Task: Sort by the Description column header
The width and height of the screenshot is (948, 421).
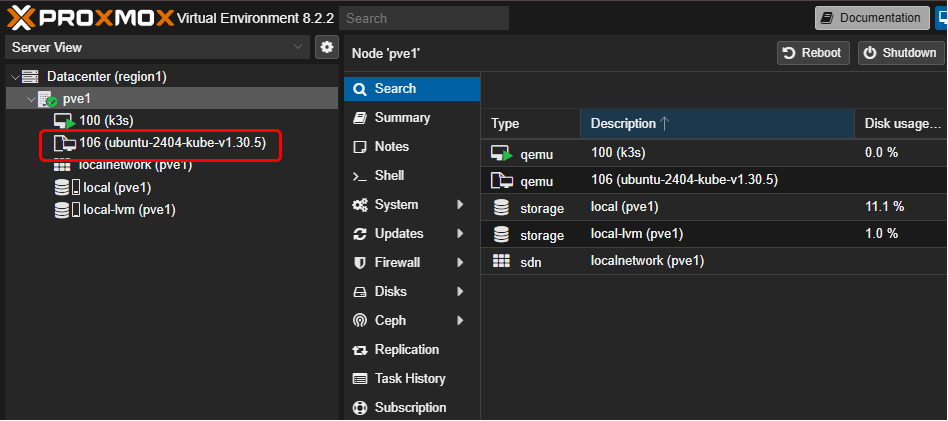Action: tap(717, 123)
